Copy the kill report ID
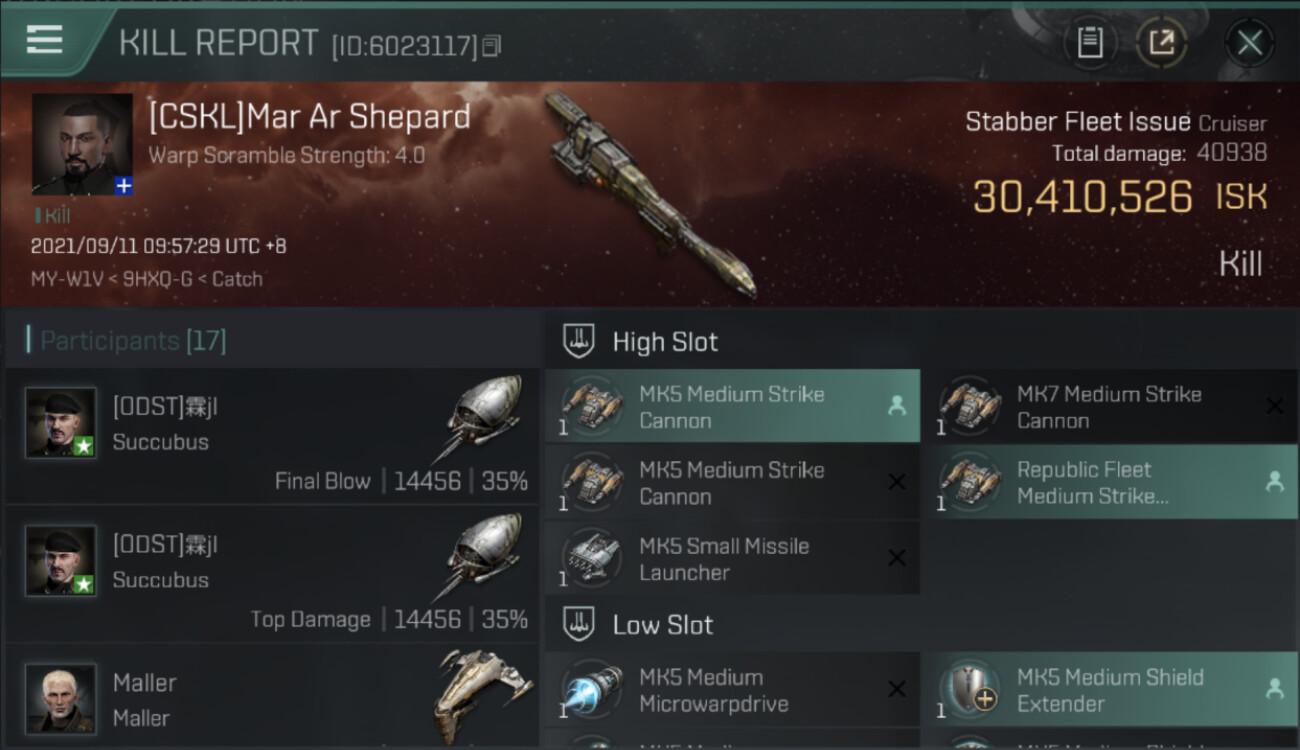The image size is (1300, 750). click(491, 46)
